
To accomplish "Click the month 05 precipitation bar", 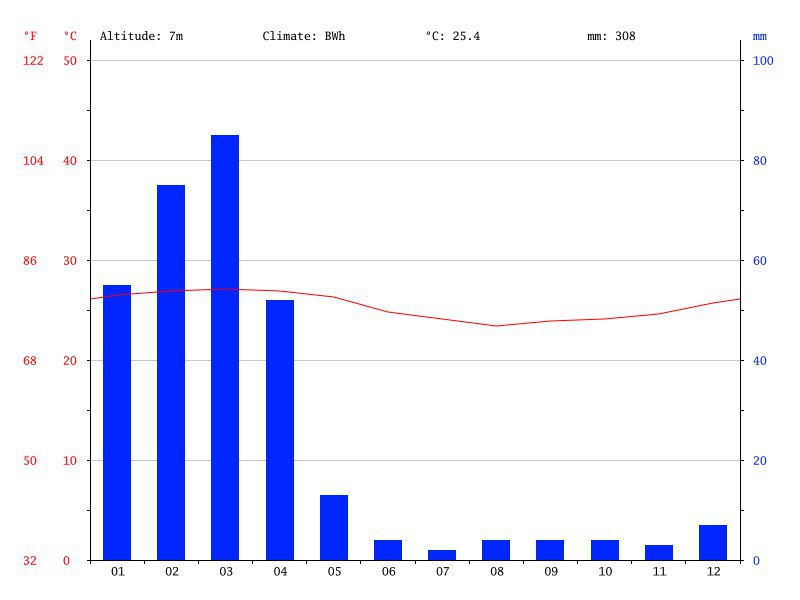I will [x=334, y=528].
